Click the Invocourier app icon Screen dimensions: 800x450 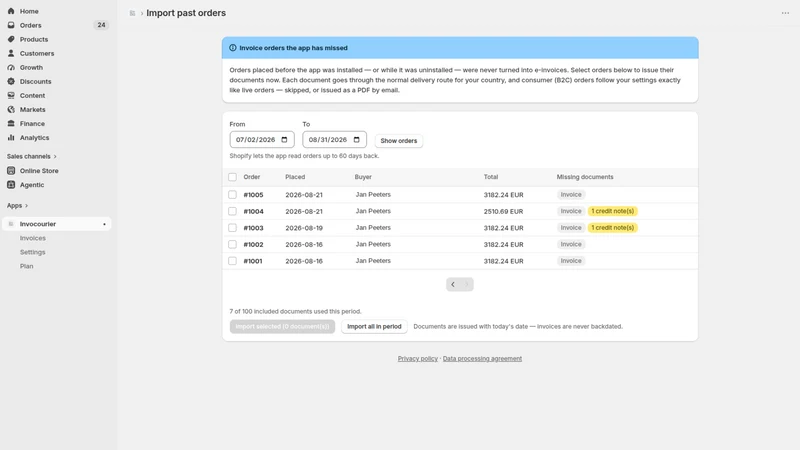(11, 224)
